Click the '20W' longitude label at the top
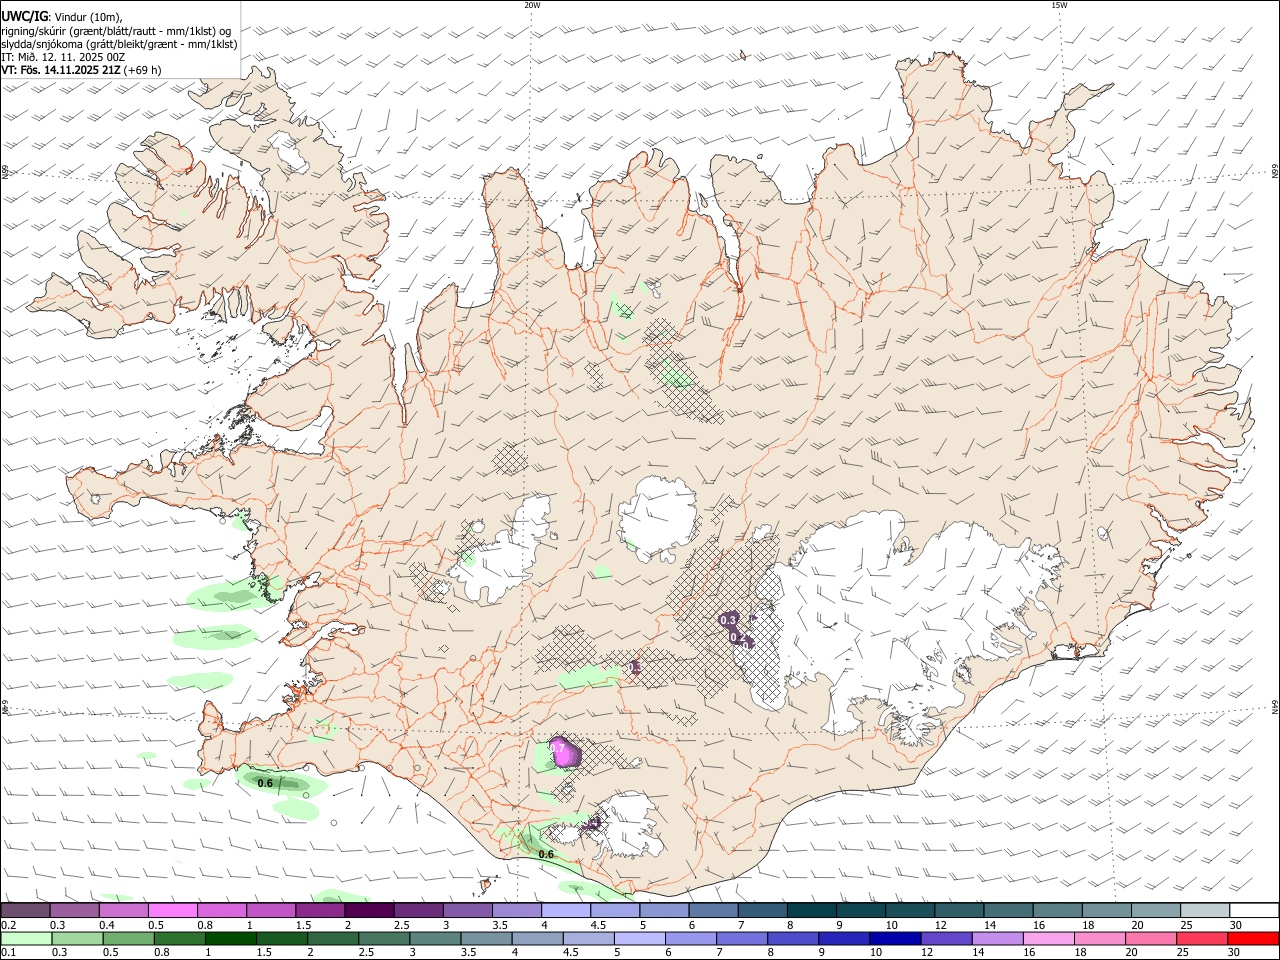The height and width of the screenshot is (960, 1280). coord(532,5)
